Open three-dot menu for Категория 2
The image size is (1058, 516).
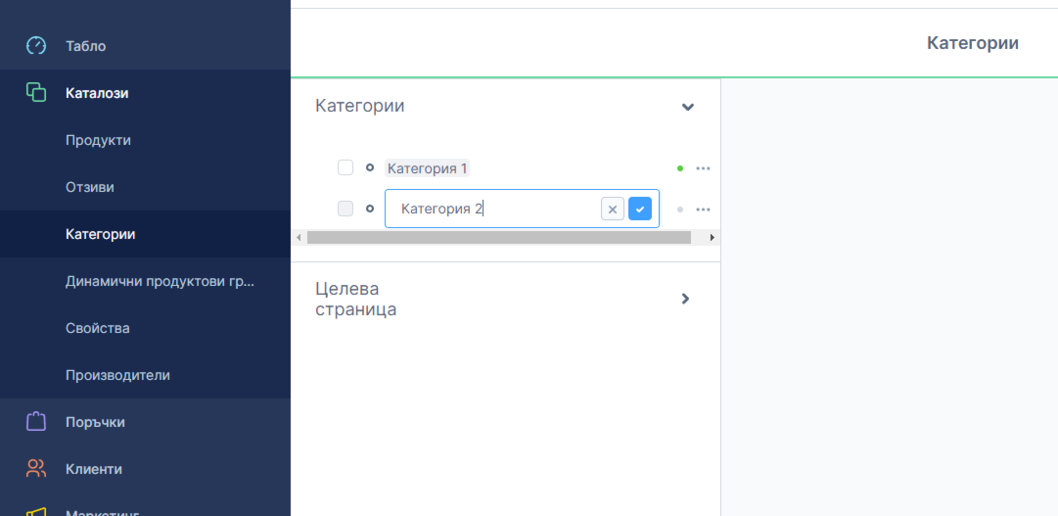tap(703, 210)
